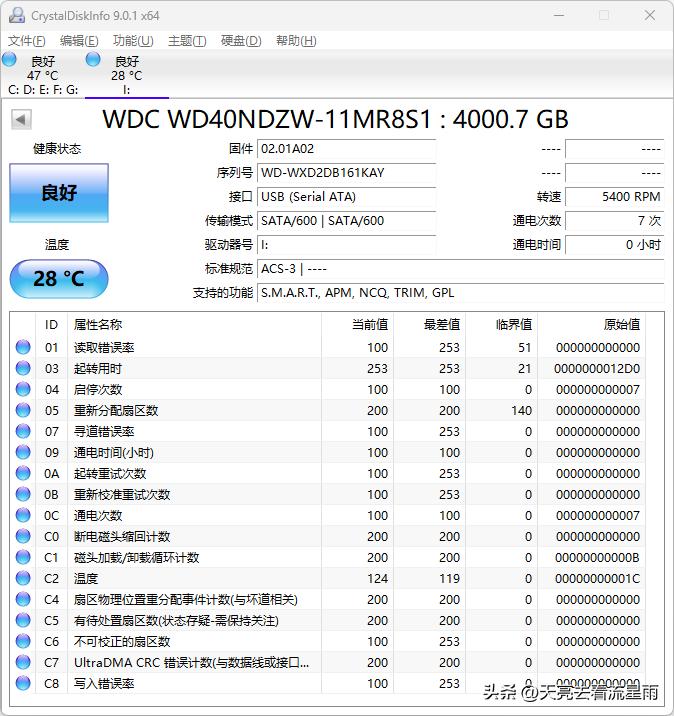Image resolution: width=674 pixels, height=716 pixels.
Task: Click status orb for attribute 01 读取错误率
Action: 23,347
